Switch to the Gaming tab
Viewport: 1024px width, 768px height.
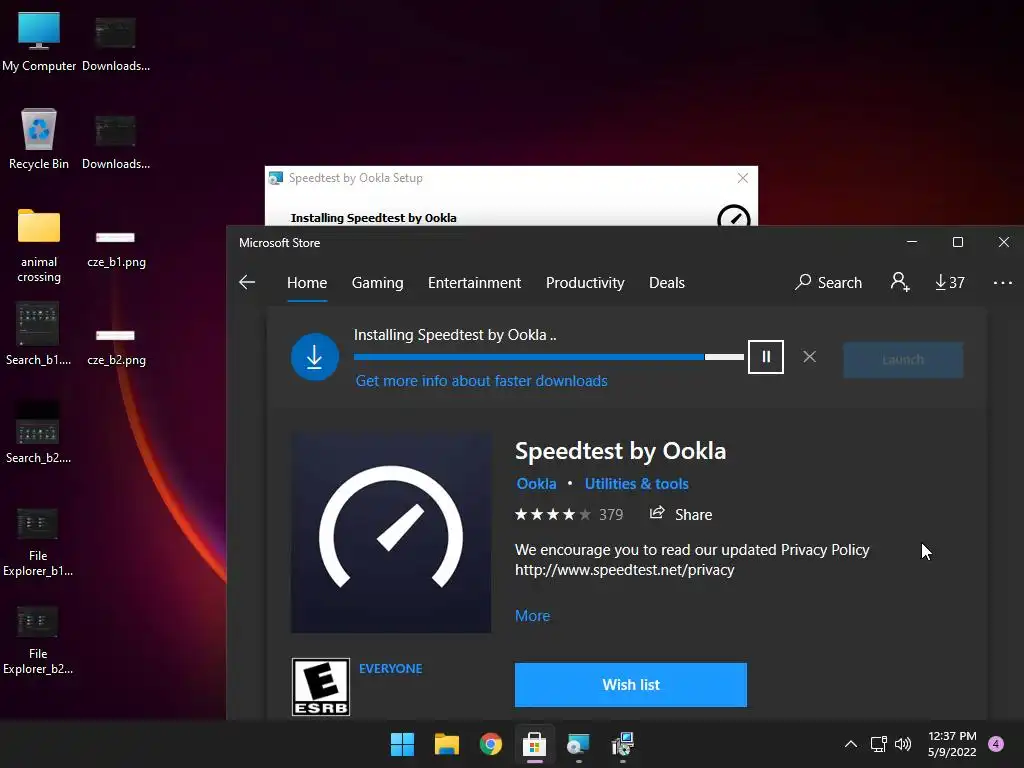(x=377, y=283)
